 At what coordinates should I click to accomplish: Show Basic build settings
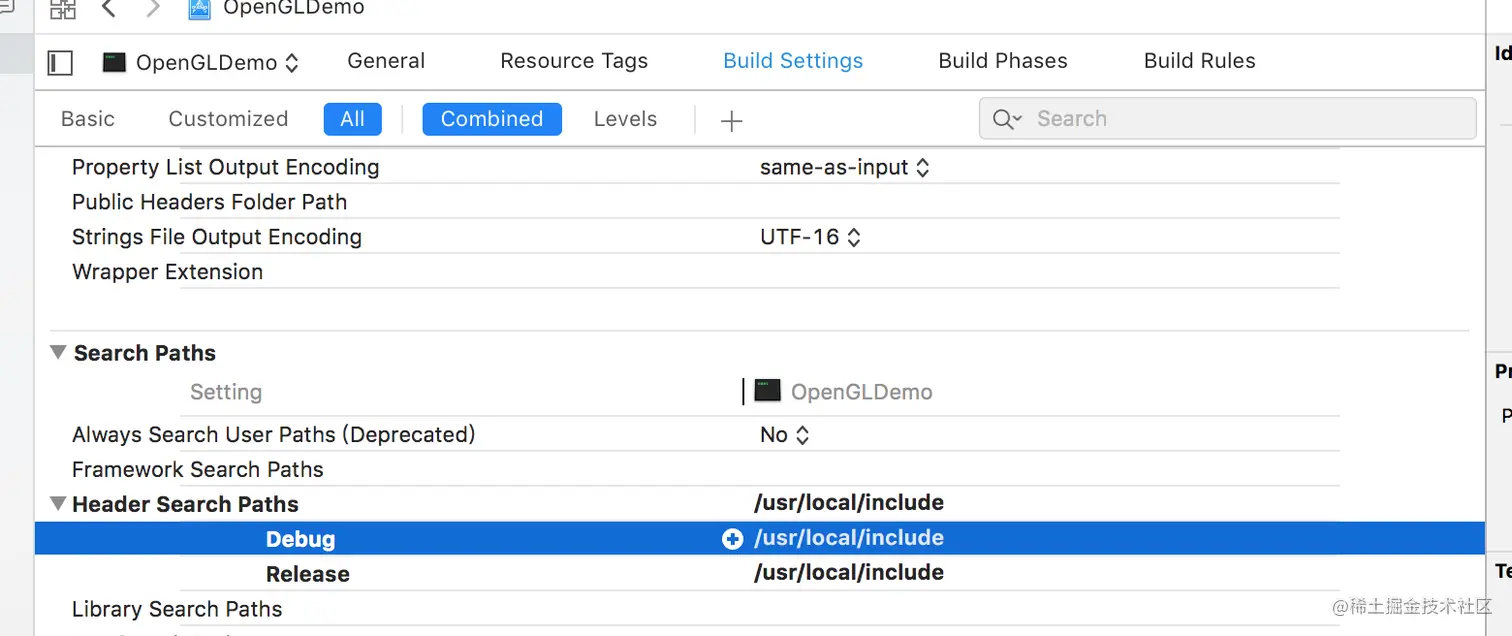tap(88, 119)
